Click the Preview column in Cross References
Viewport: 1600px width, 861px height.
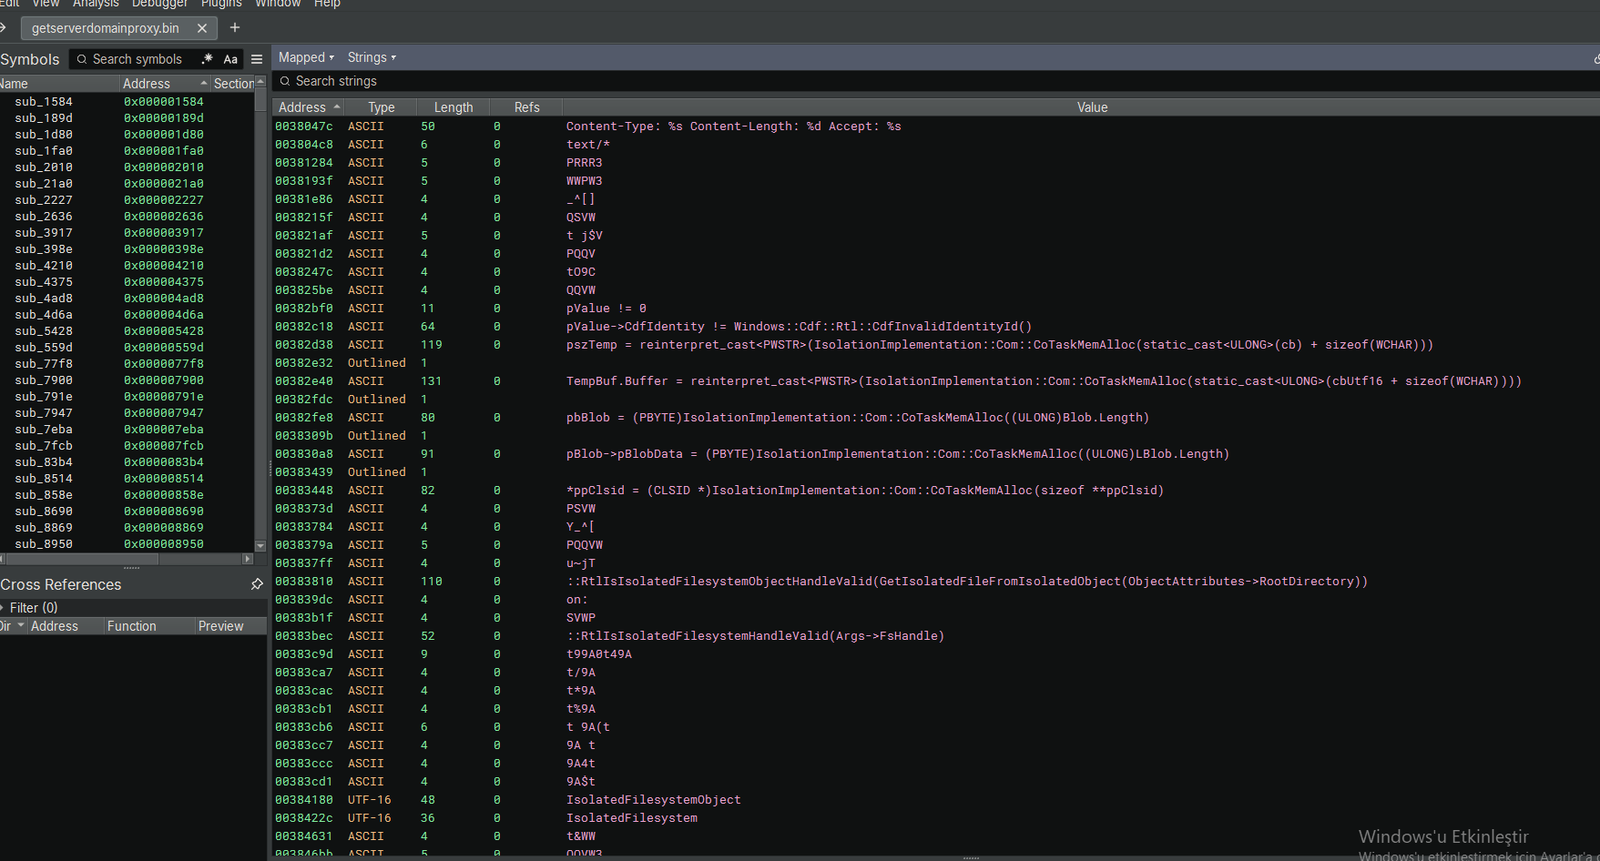230,626
